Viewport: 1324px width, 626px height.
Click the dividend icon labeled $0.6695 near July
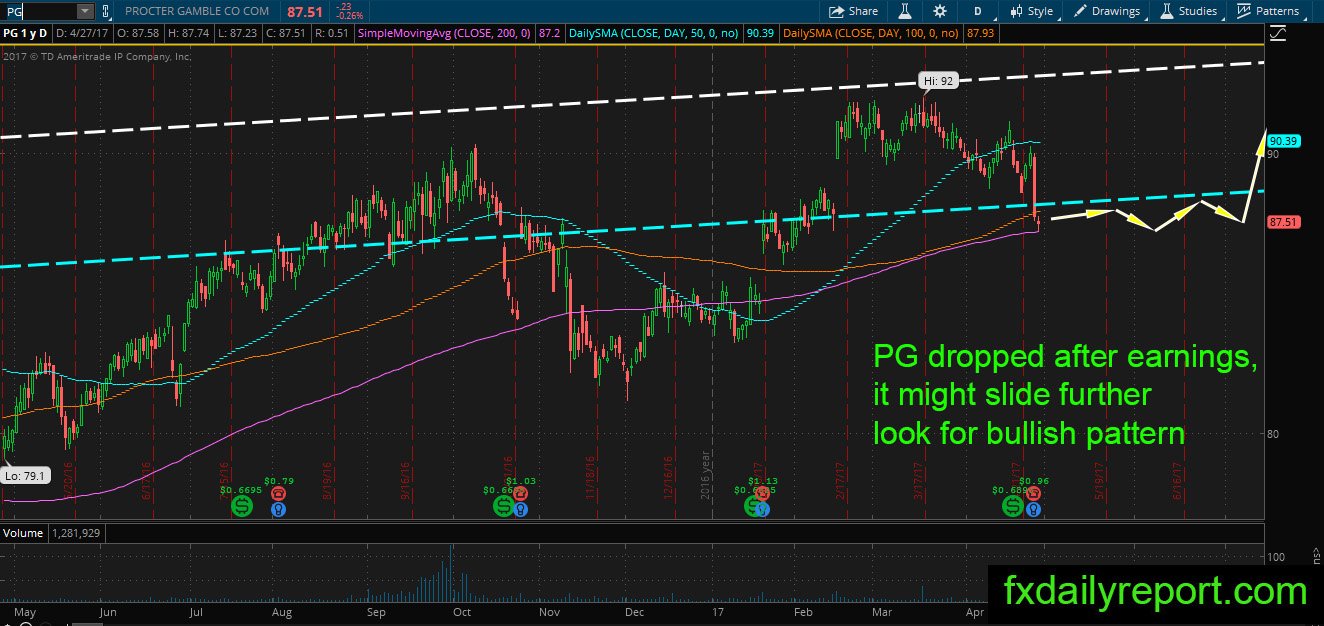pos(242,507)
